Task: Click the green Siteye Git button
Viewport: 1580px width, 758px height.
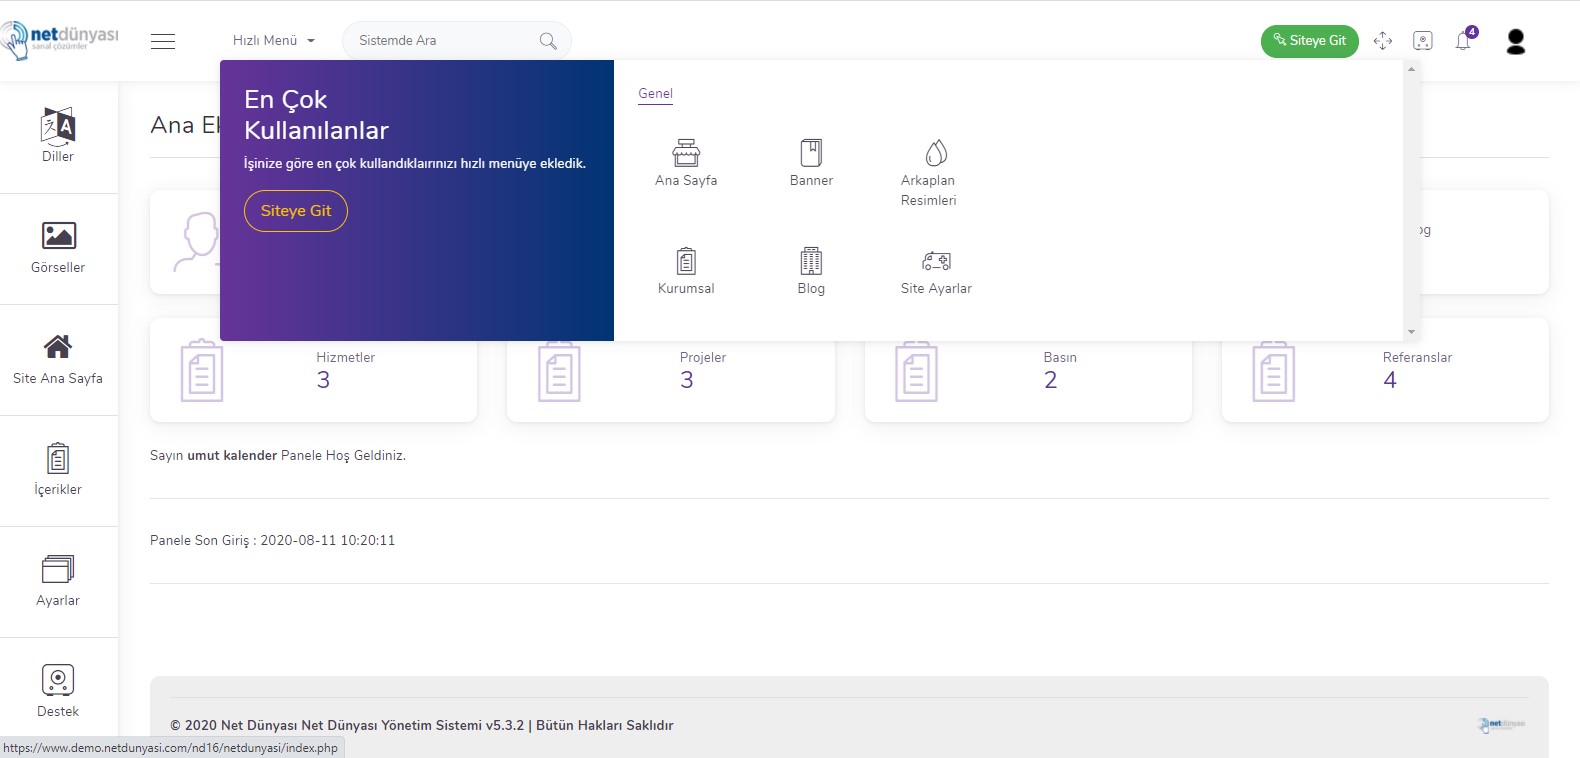Action: click(x=1310, y=41)
